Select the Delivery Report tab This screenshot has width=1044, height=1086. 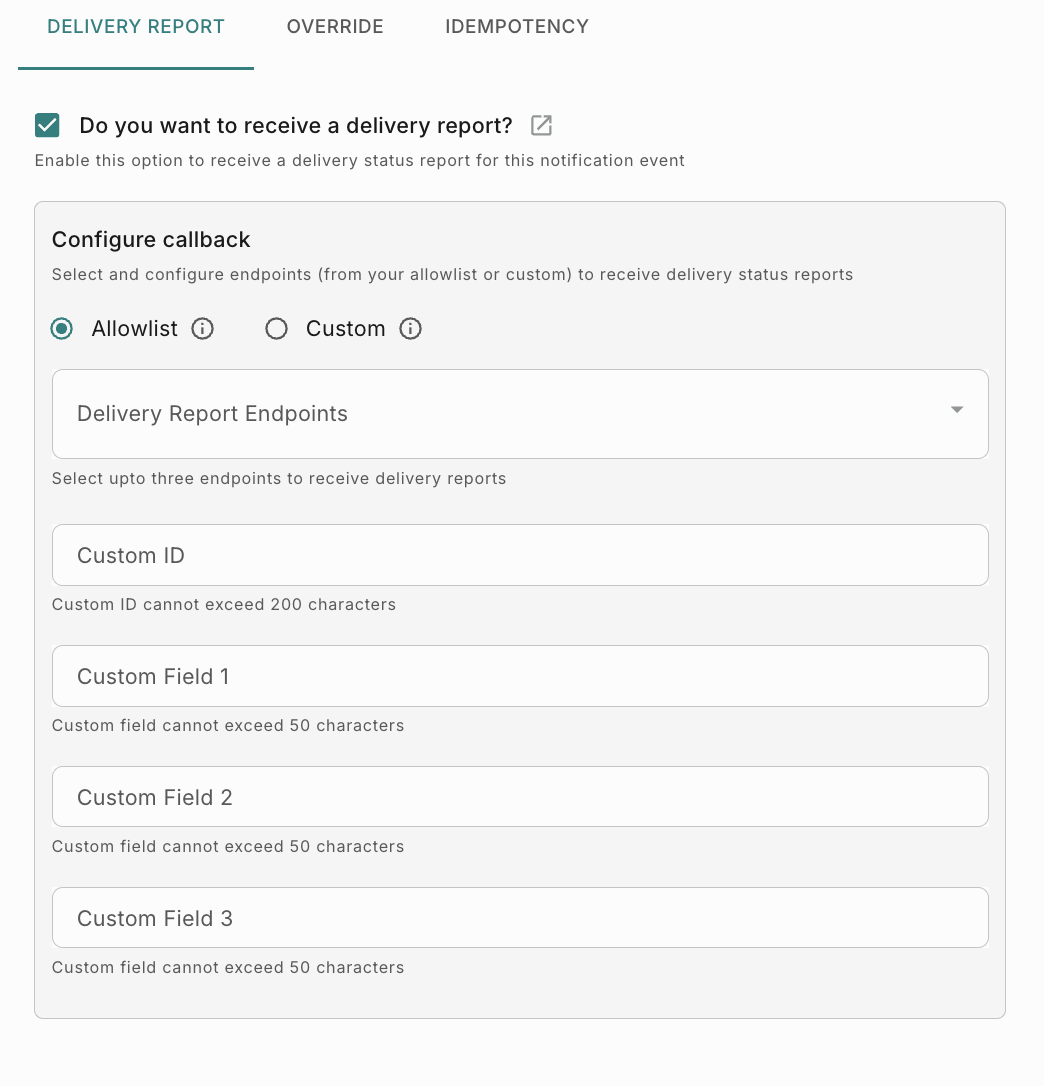point(136,27)
